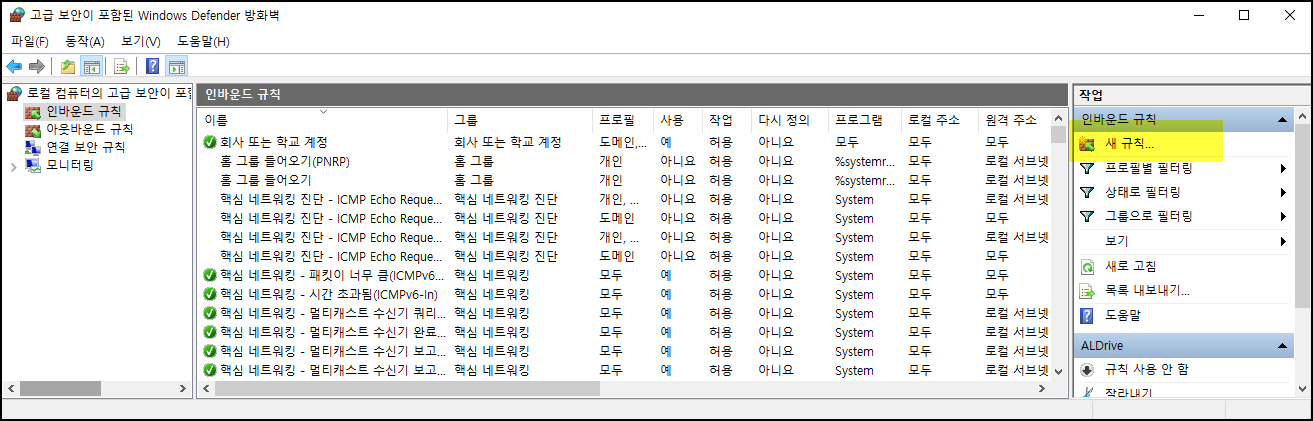Click the actions pane scrollbar down arrow

pos(1302,388)
